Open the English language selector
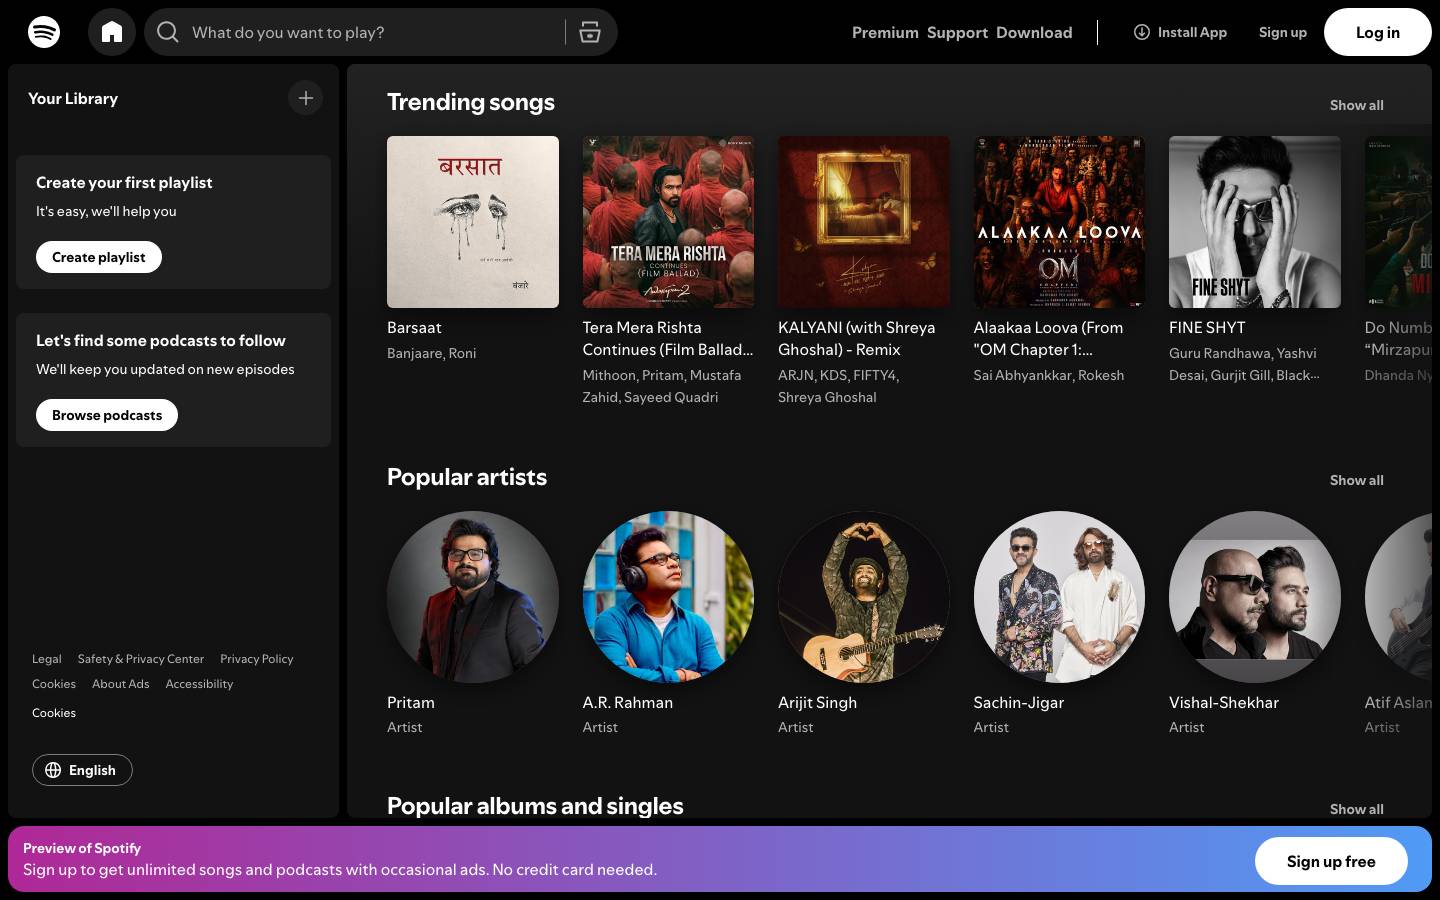 tap(82, 770)
